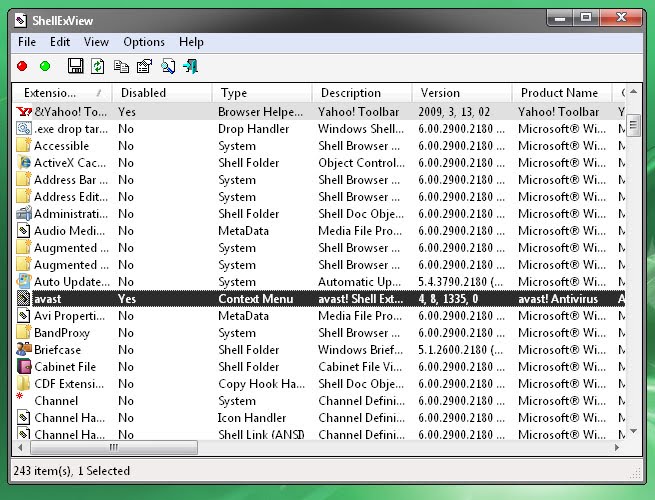Click the Object Control description cell
The image size is (655, 500).
pyautogui.click(x=361, y=163)
